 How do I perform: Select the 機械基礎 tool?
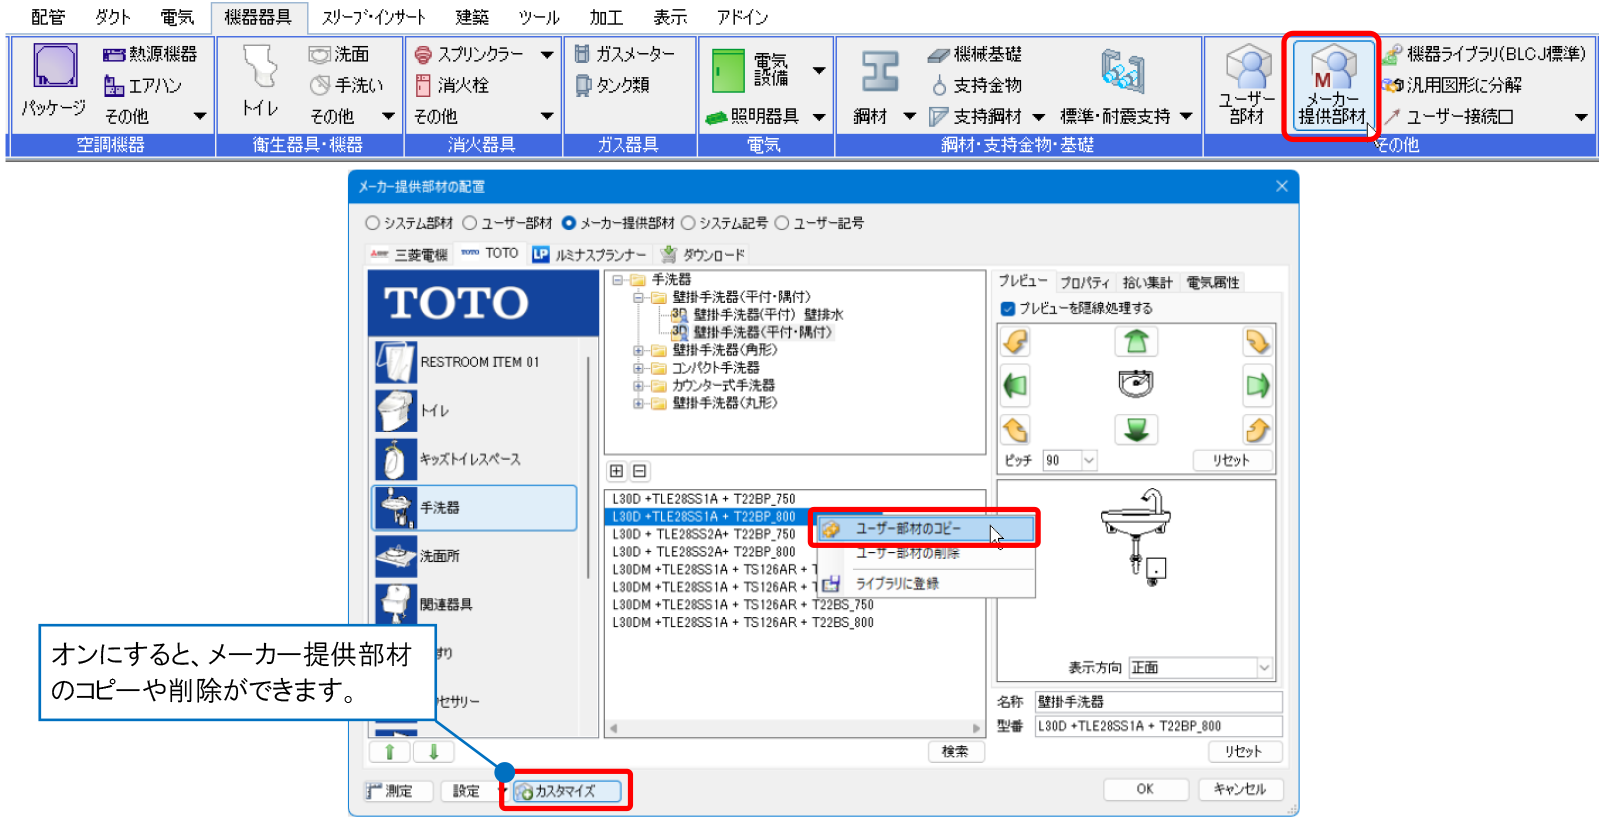pos(975,54)
